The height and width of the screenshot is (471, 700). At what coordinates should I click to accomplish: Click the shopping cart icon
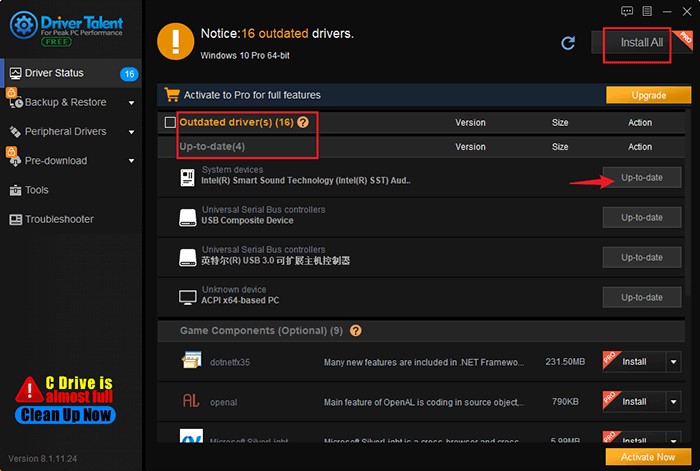tap(172, 95)
